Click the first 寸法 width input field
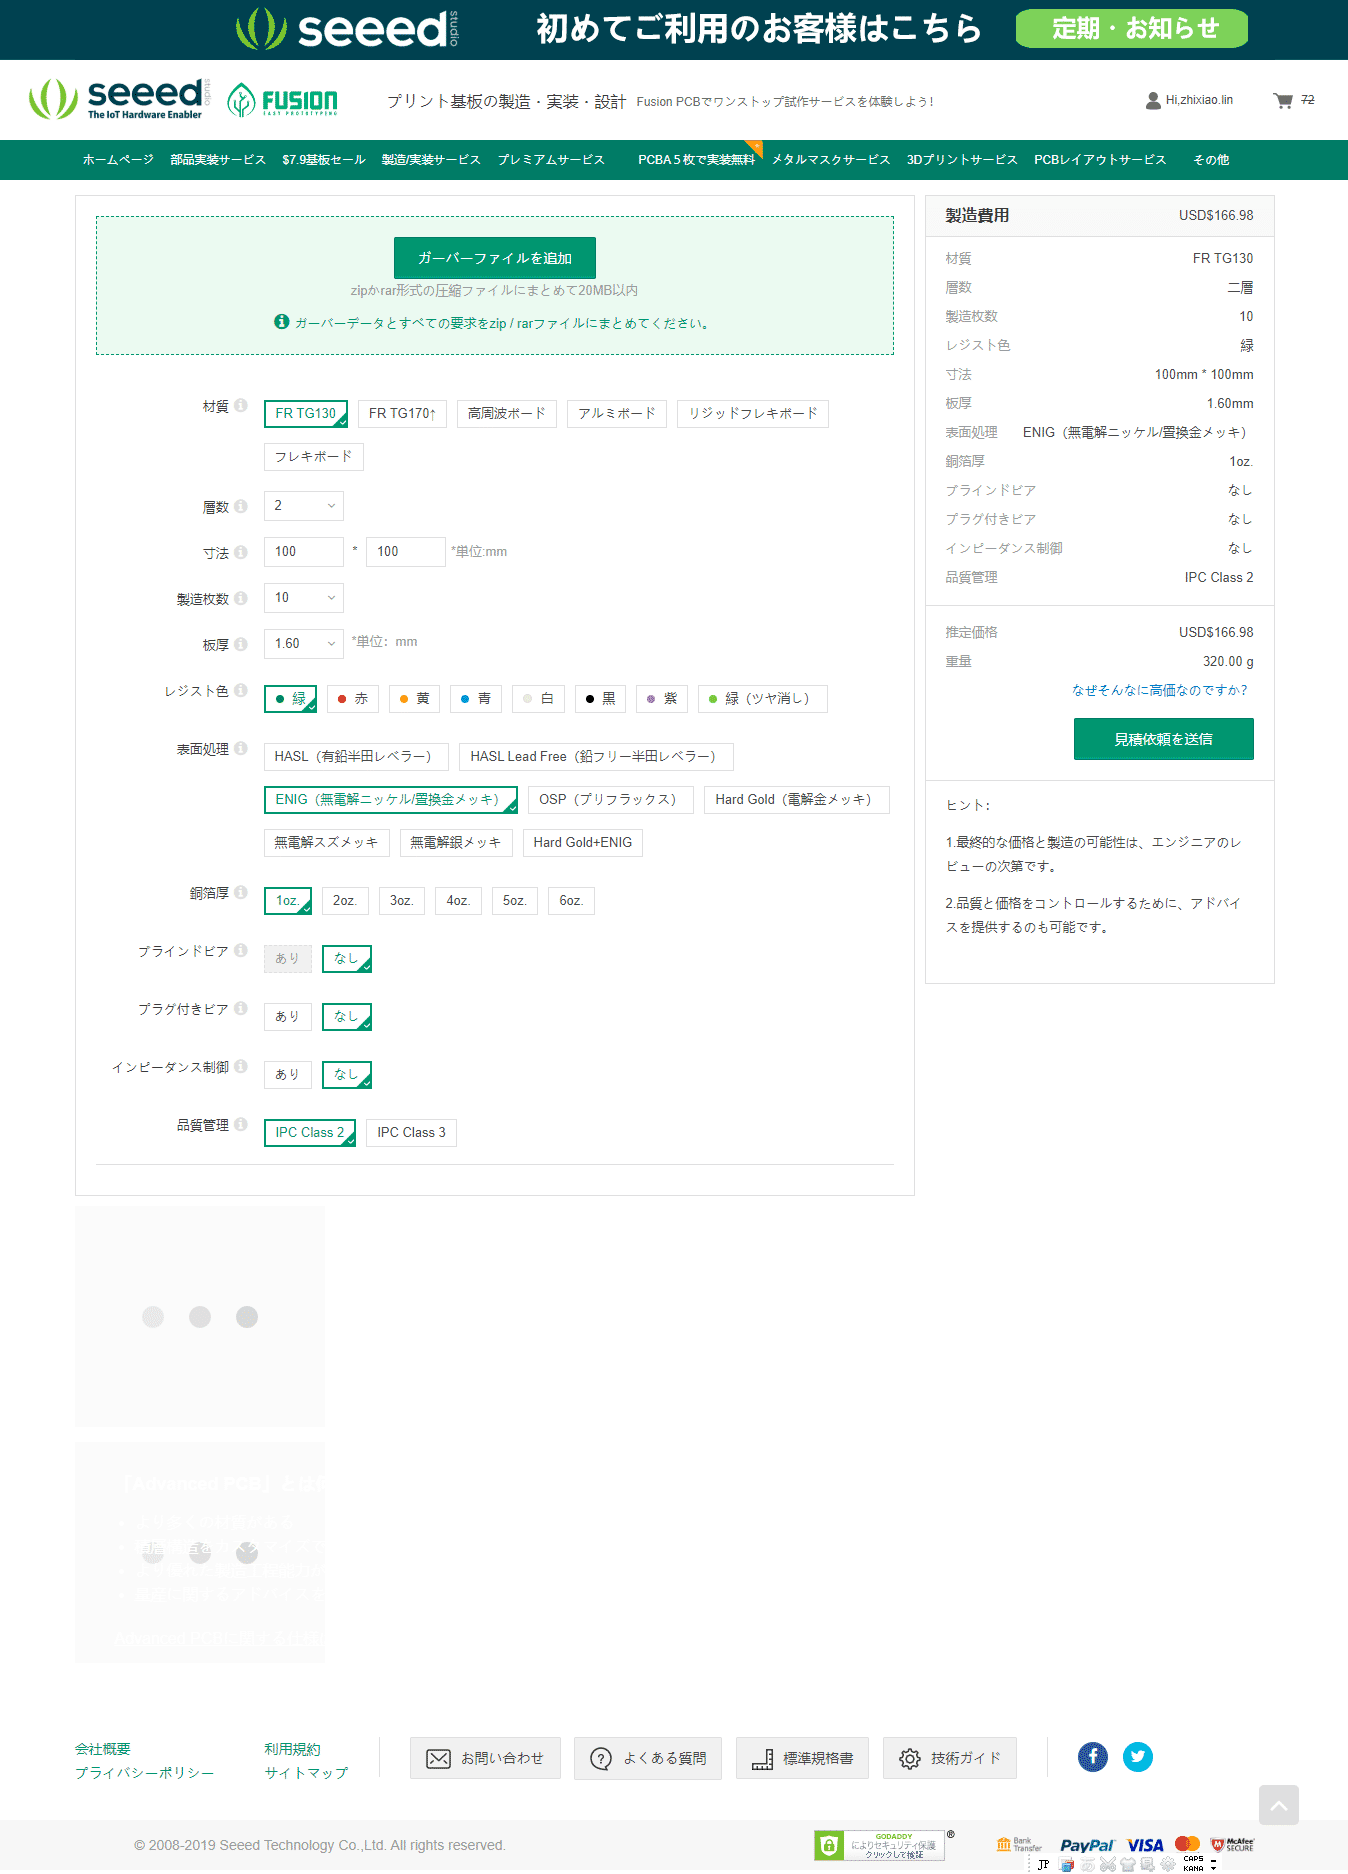 (304, 552)
